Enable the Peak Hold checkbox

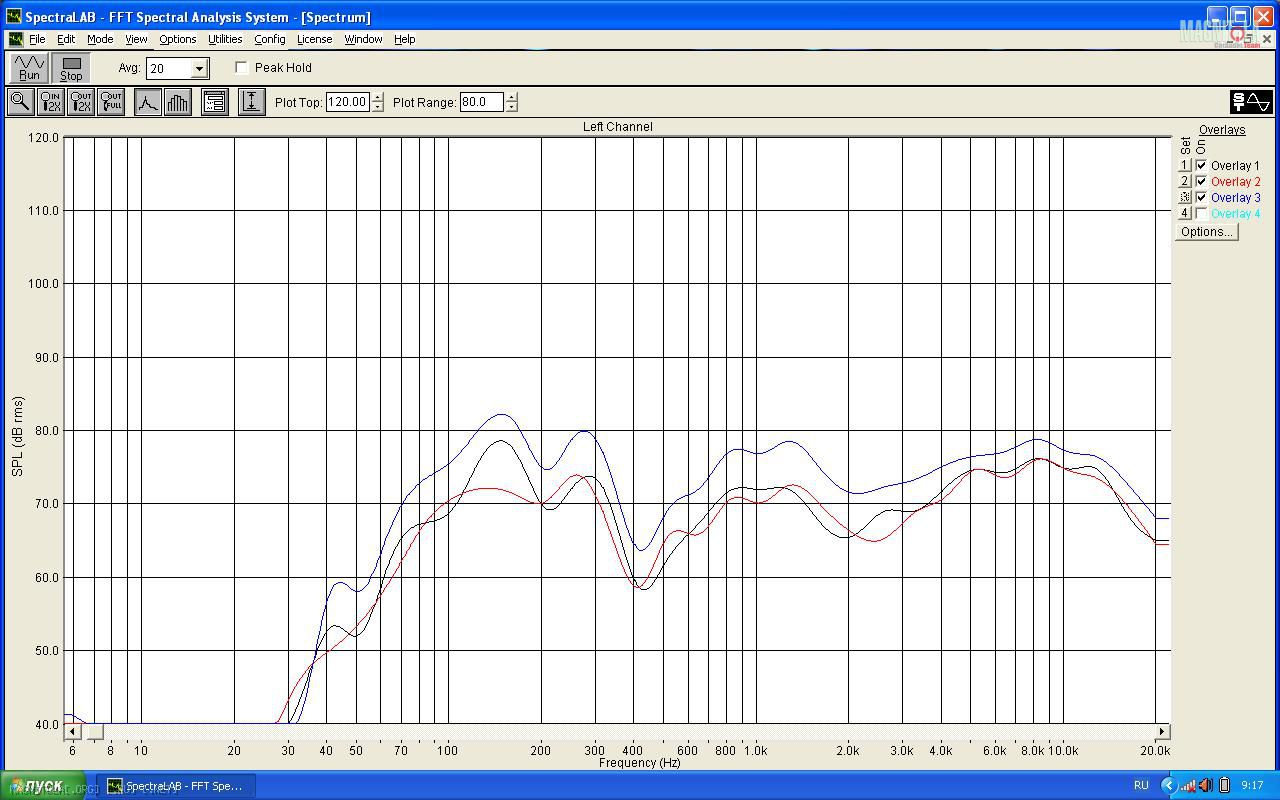coord(242,68)
